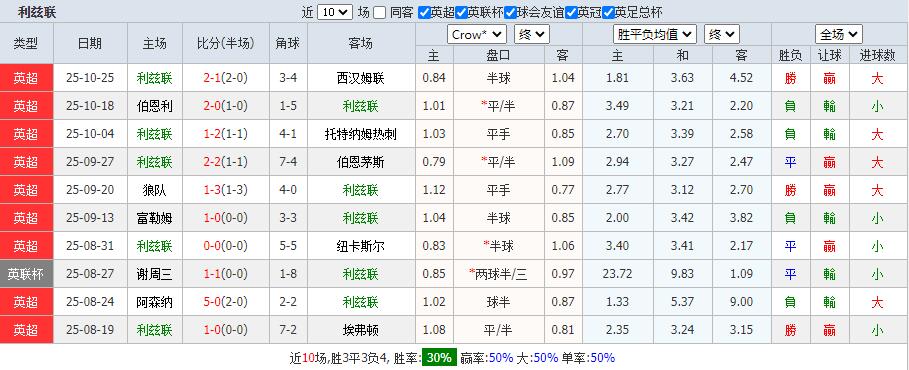Click the 5-0(2-0) score against 阿森纳

(x=226, y=302)
